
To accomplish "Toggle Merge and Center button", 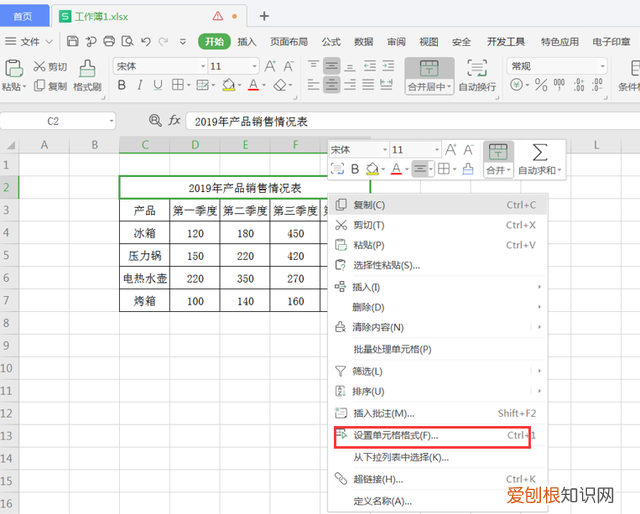I will (429, 76).
